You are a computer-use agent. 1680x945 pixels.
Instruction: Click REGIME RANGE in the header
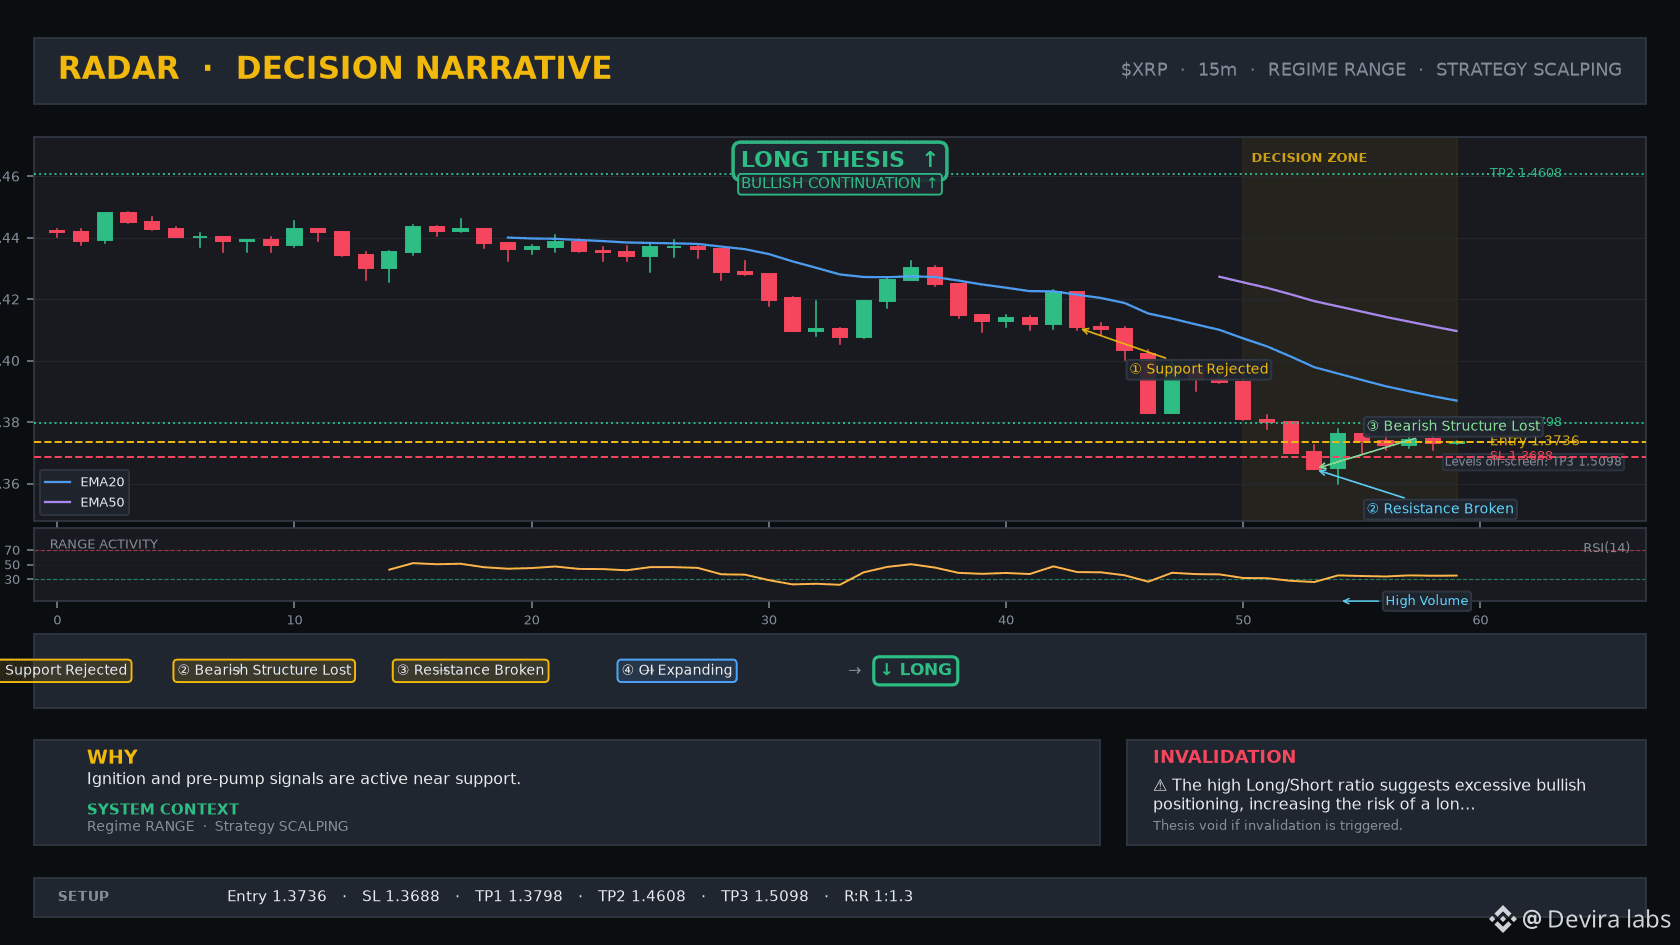point(1337,70)
